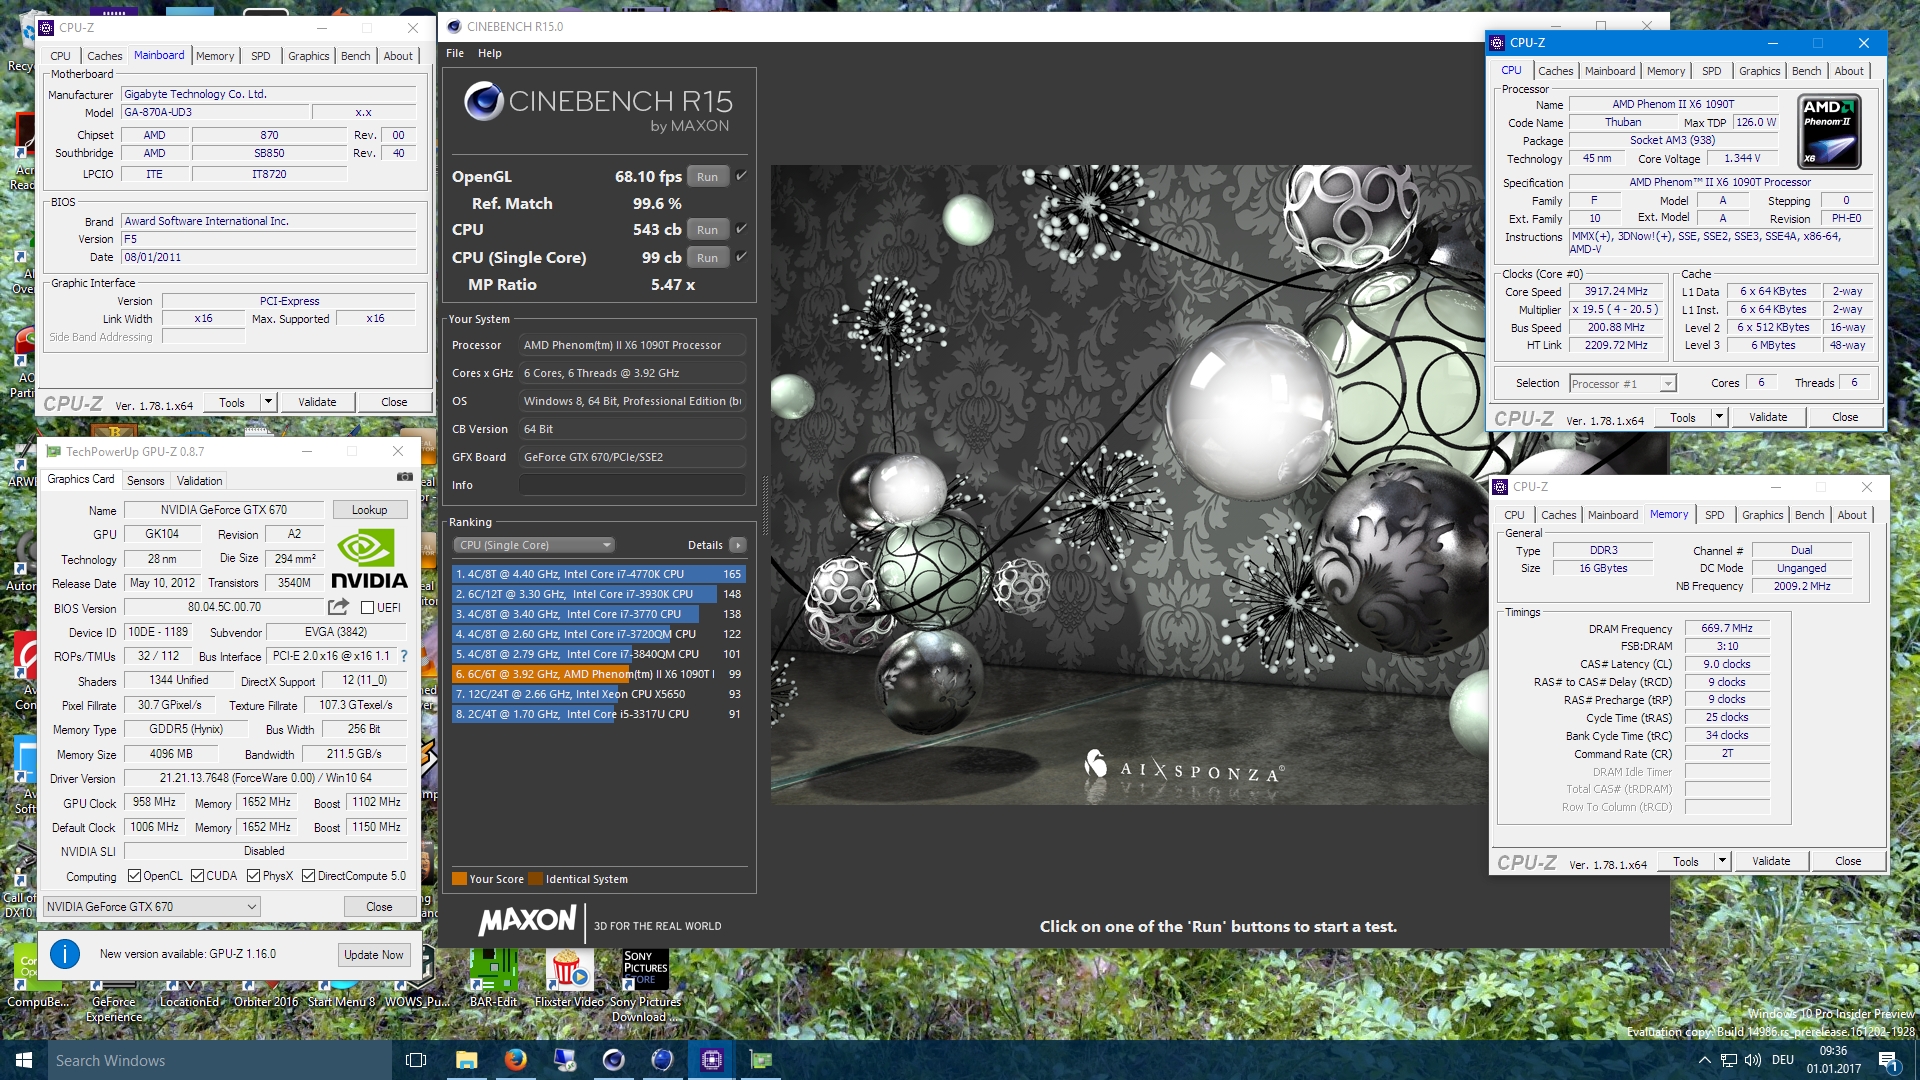The height and width of the screenshot is (1080, 1920).
Task: Toggle the OpenCL checkbox
Action: 134,876
